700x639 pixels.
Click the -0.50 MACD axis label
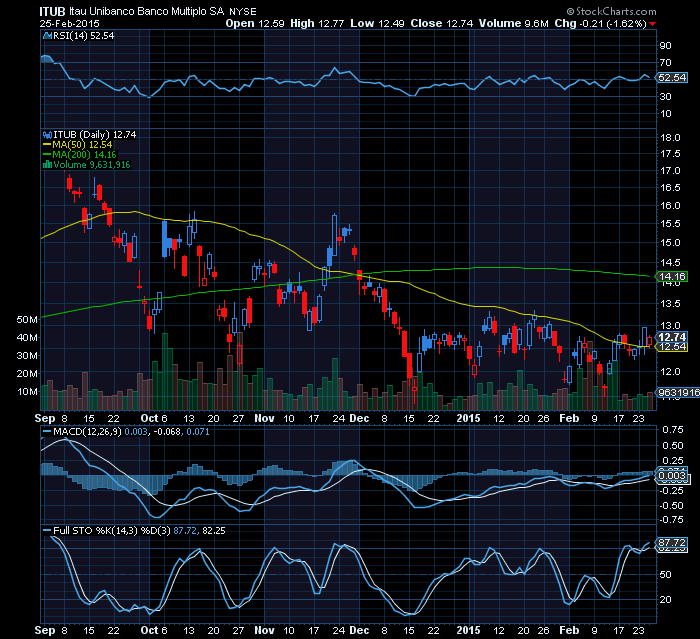tap(671, 505)
